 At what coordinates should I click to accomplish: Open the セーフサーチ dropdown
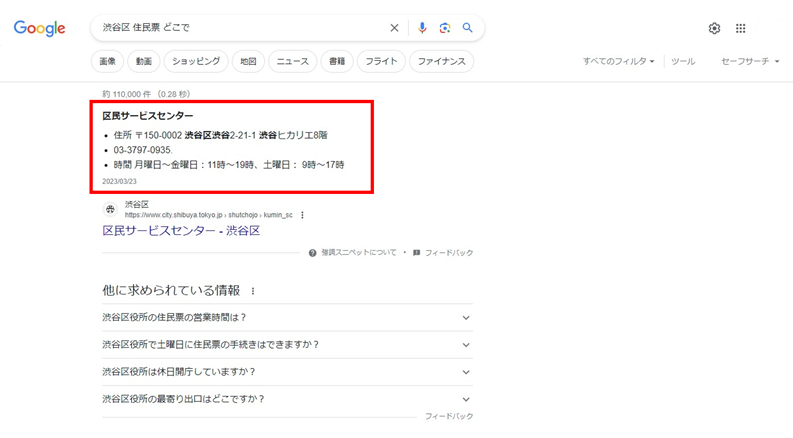pyautogui.click(x=750, y=61)
